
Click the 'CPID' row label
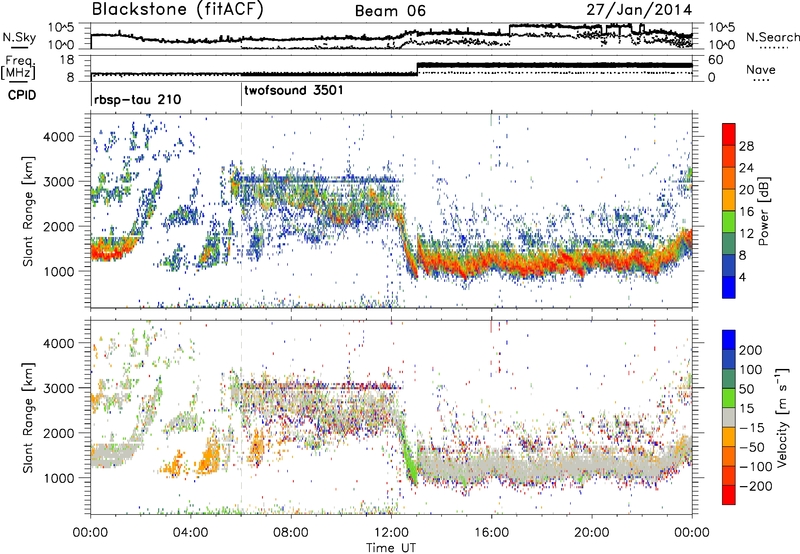(x=22, y=95)
